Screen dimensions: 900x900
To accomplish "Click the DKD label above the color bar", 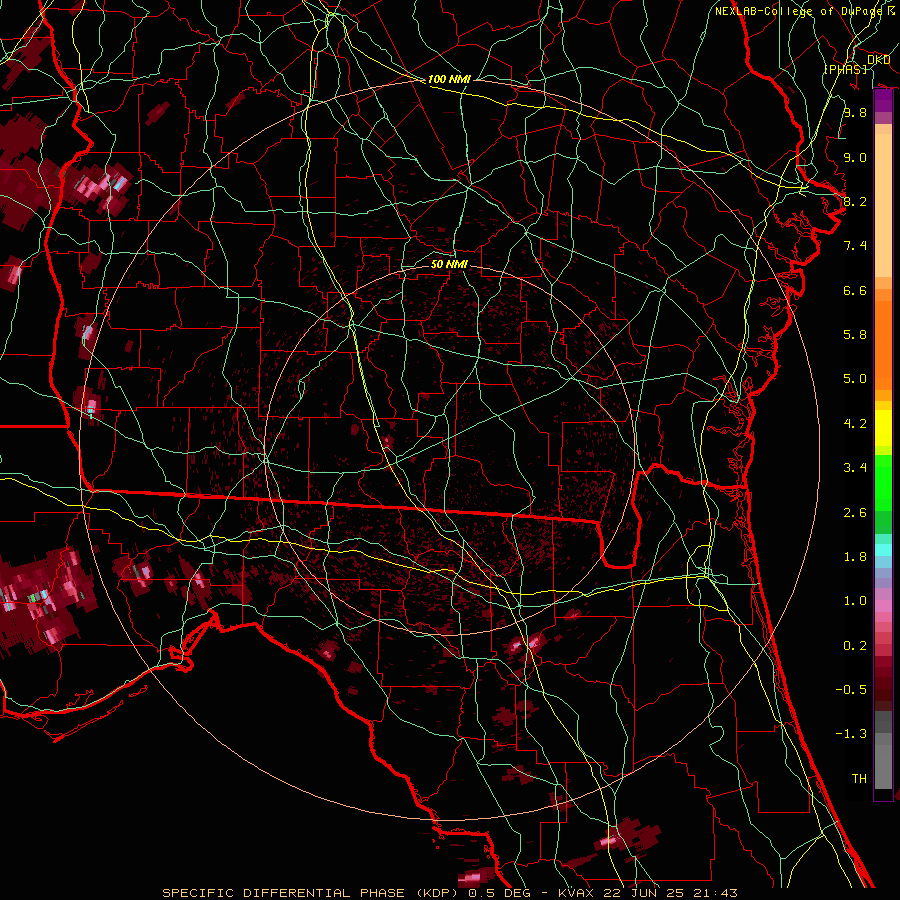I will 878,60.
